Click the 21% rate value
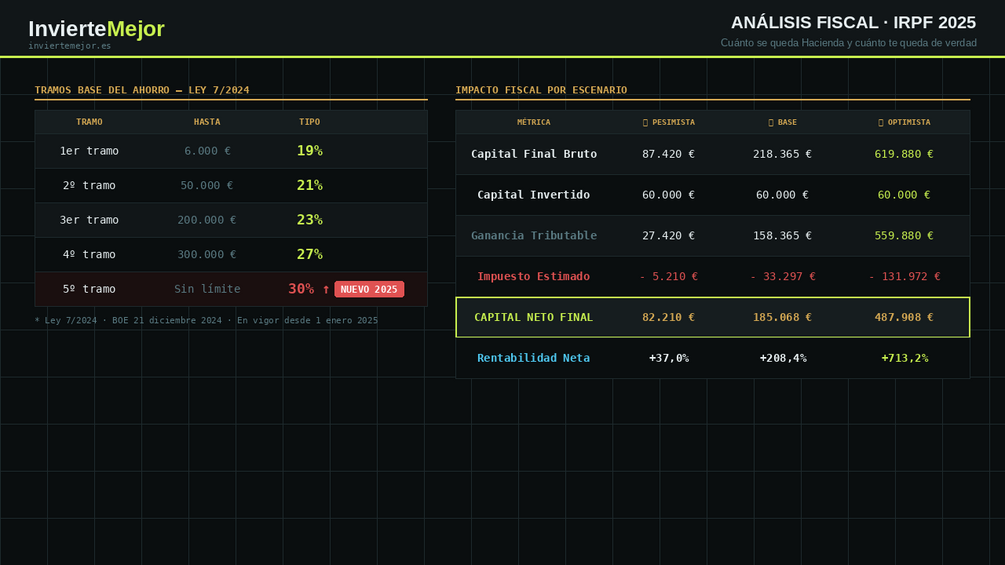Image resolution: width=1005 pixels, height=565 pixels. [x=310, y=185]
